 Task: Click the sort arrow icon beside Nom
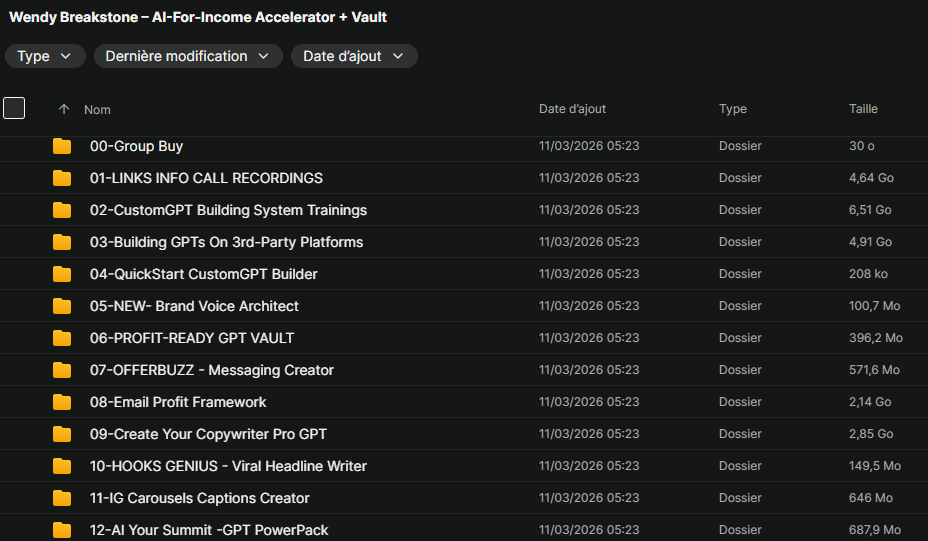tap(64, 109)
